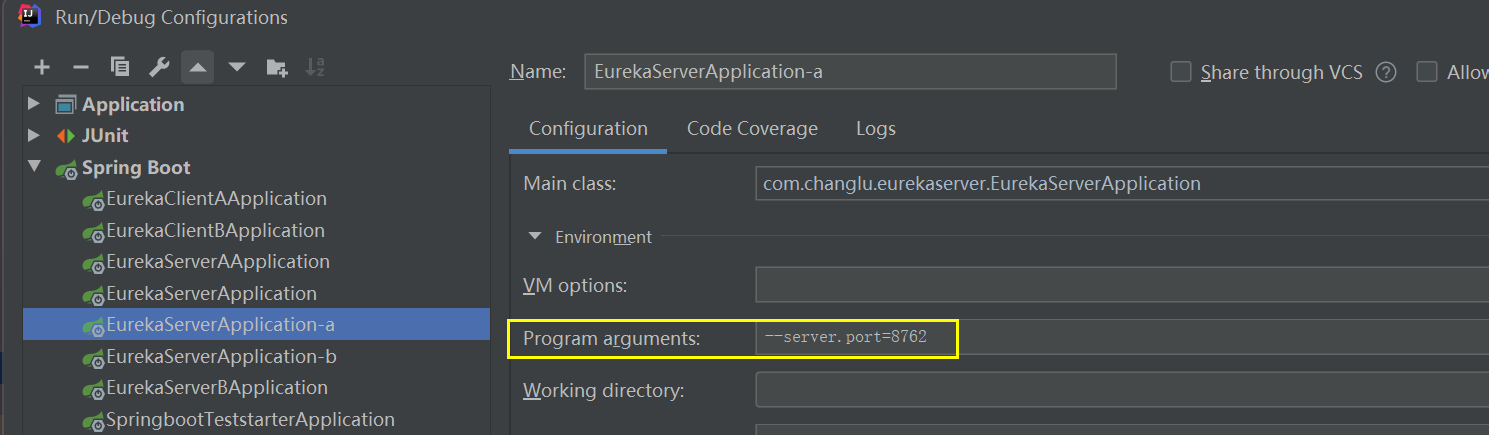The image size is (1489, 435).
Task: Remove configuration with minus icon
Action: coord(81,67)
